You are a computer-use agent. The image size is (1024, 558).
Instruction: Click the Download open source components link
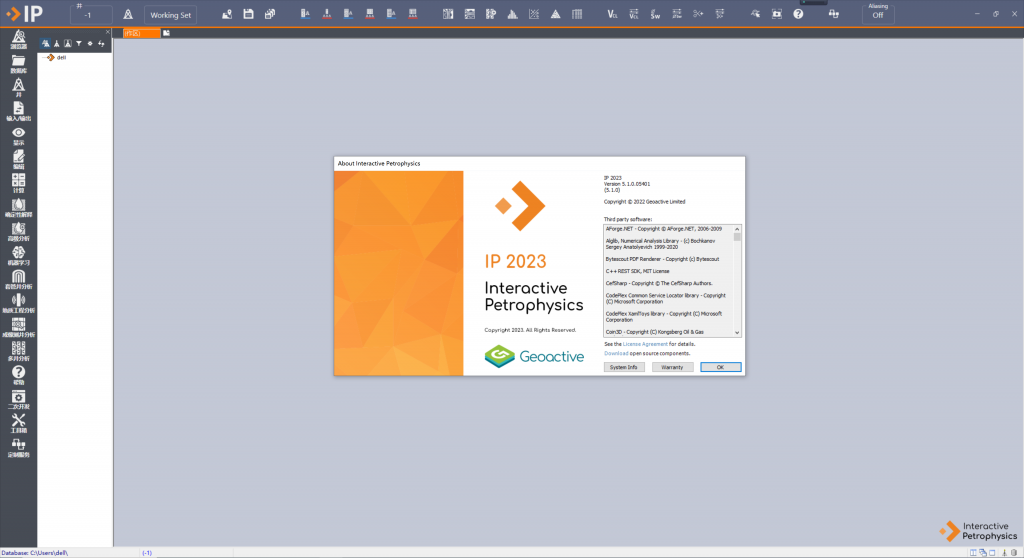pos(616,353)
